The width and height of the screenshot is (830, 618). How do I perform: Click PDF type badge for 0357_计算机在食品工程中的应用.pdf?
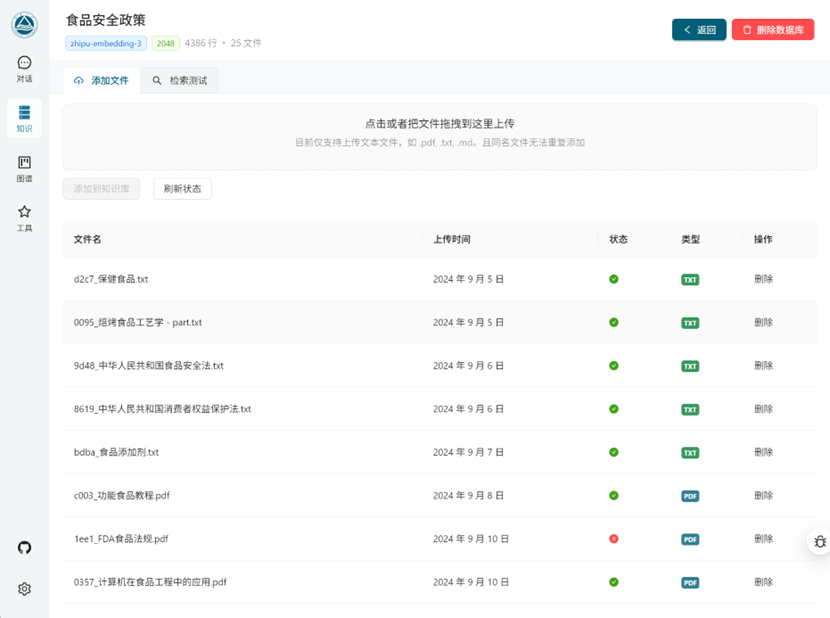coord(690,583)
